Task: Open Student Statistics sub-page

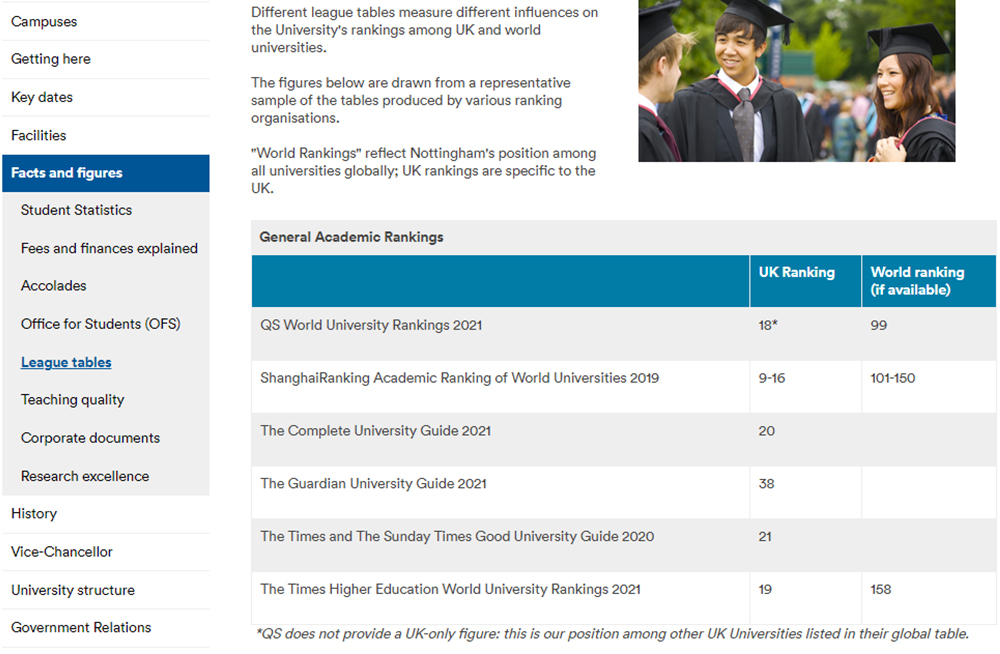Action: click(x=76, y=210)
